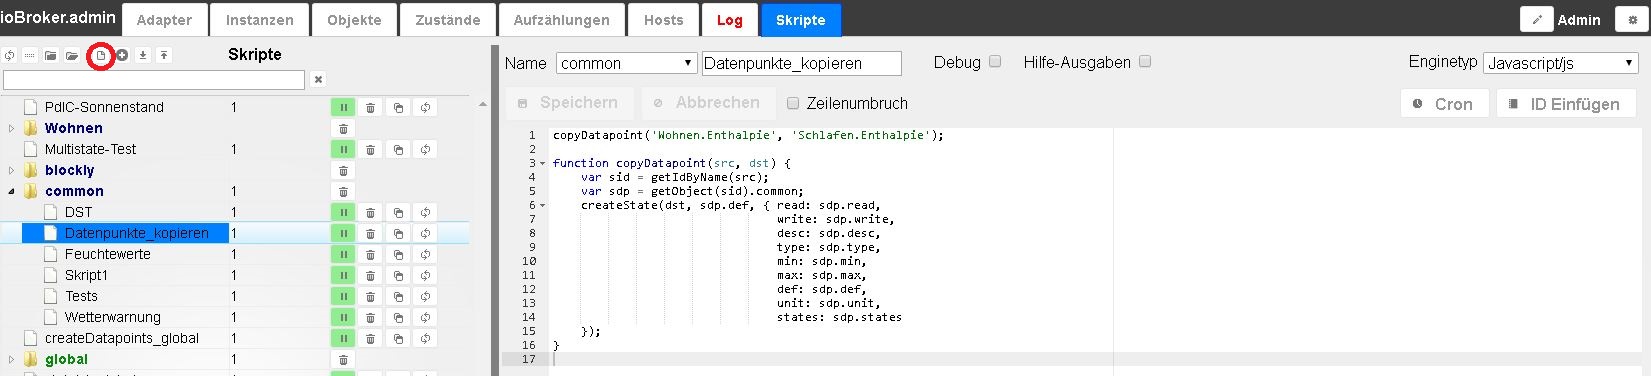
Task: Click the Speichern button
Action: [569, 103]
